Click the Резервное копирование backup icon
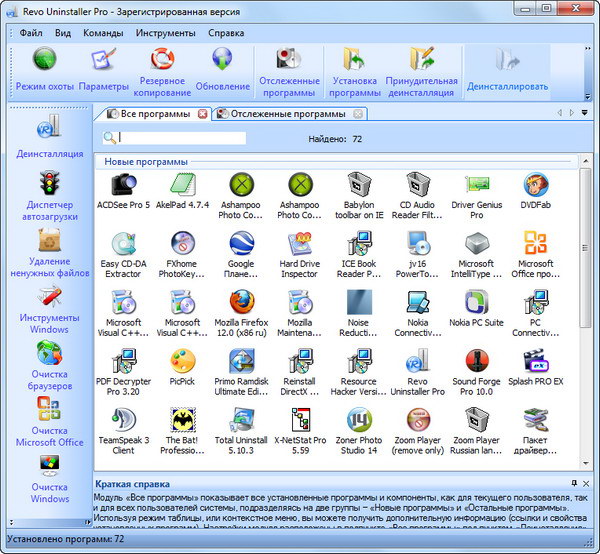The image size is (600, 554). pos(164,62)
